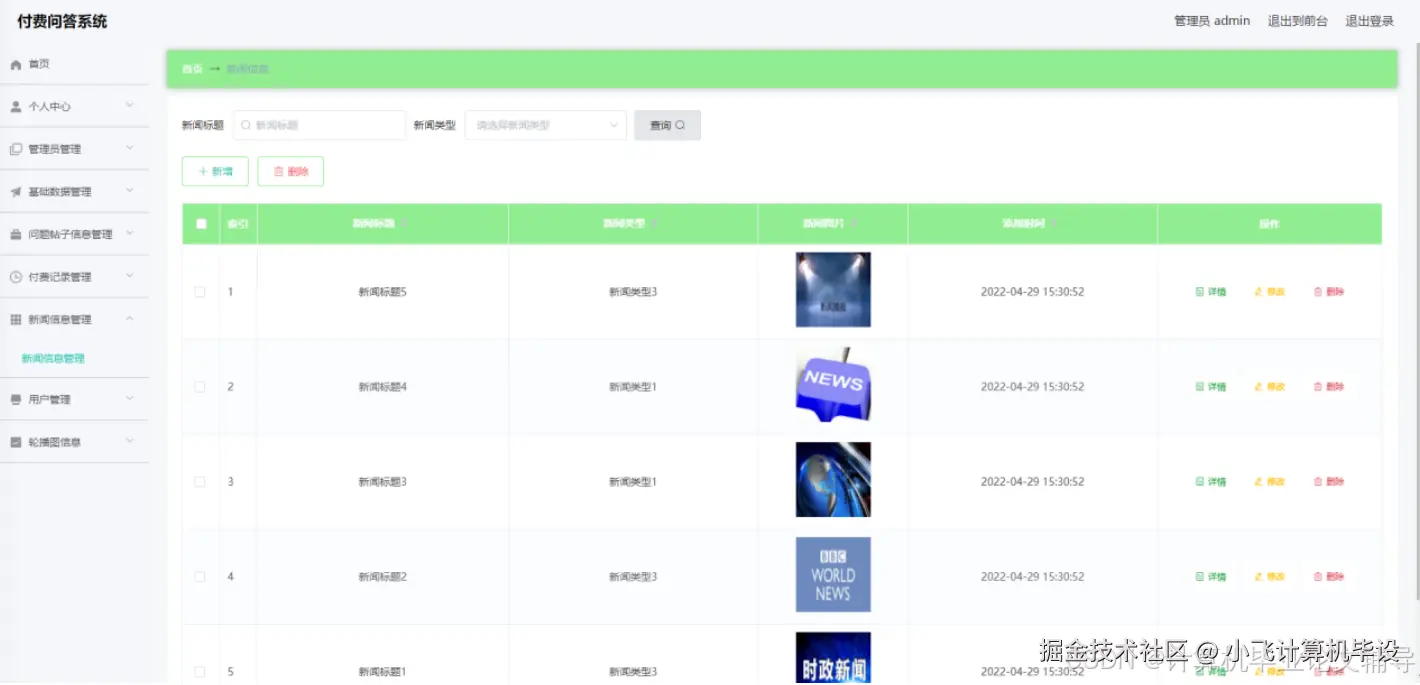Click the 新闻标题4 title cell

point(383,387)
